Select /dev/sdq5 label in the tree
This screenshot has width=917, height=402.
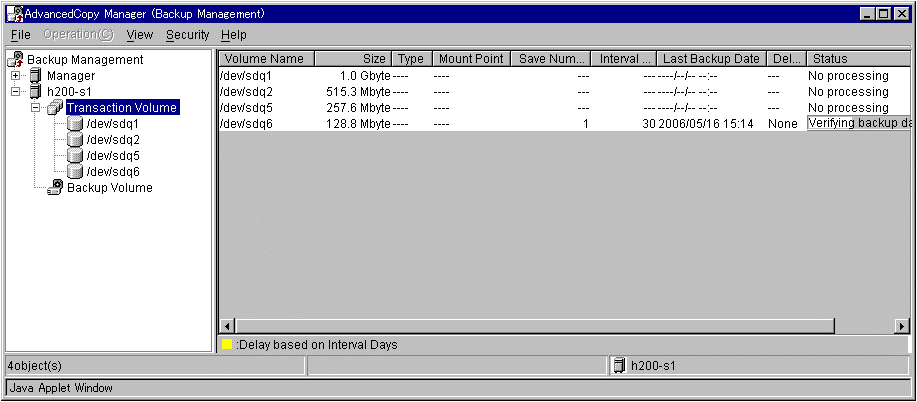[x=112, y=156]
